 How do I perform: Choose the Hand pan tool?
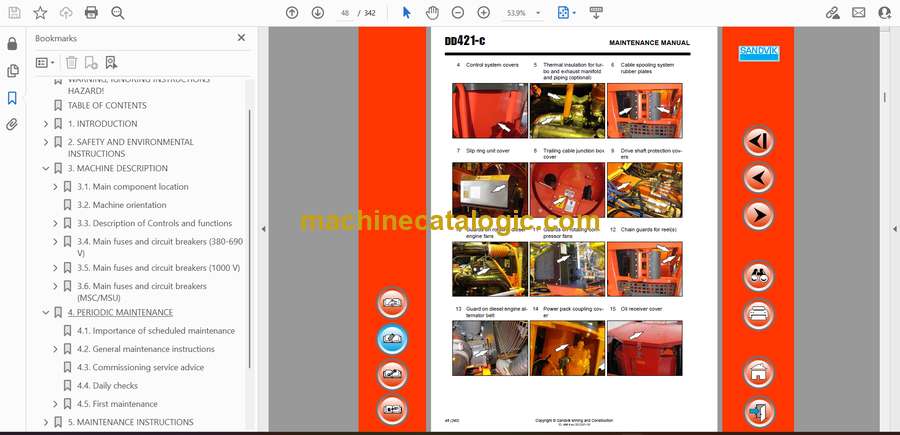click(432, 13)
